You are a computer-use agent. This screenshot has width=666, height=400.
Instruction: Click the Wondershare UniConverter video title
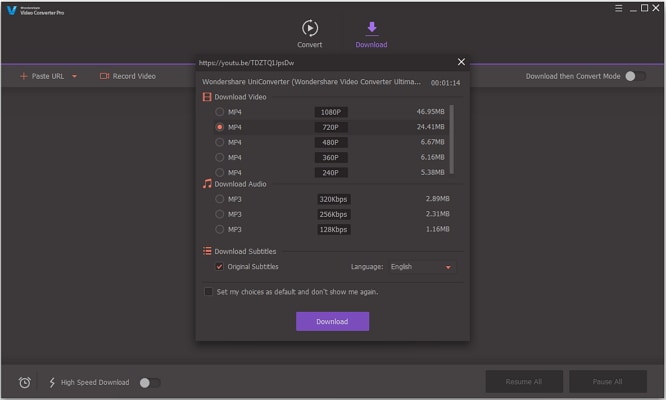point(311,82)
